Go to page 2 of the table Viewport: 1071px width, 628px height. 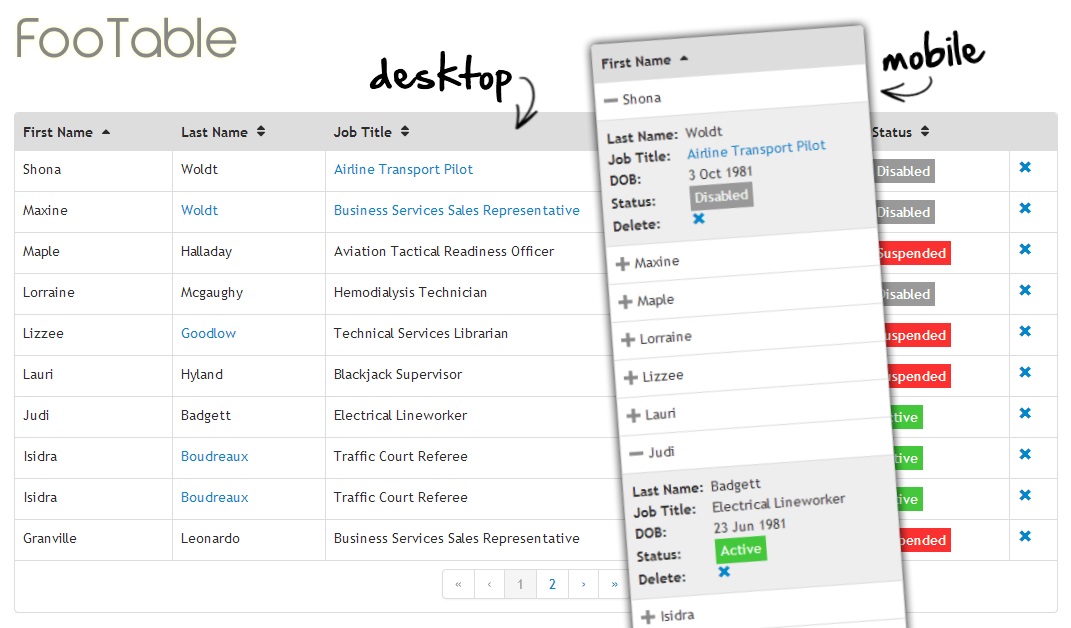pyautogui.click(x=552, y=584)
